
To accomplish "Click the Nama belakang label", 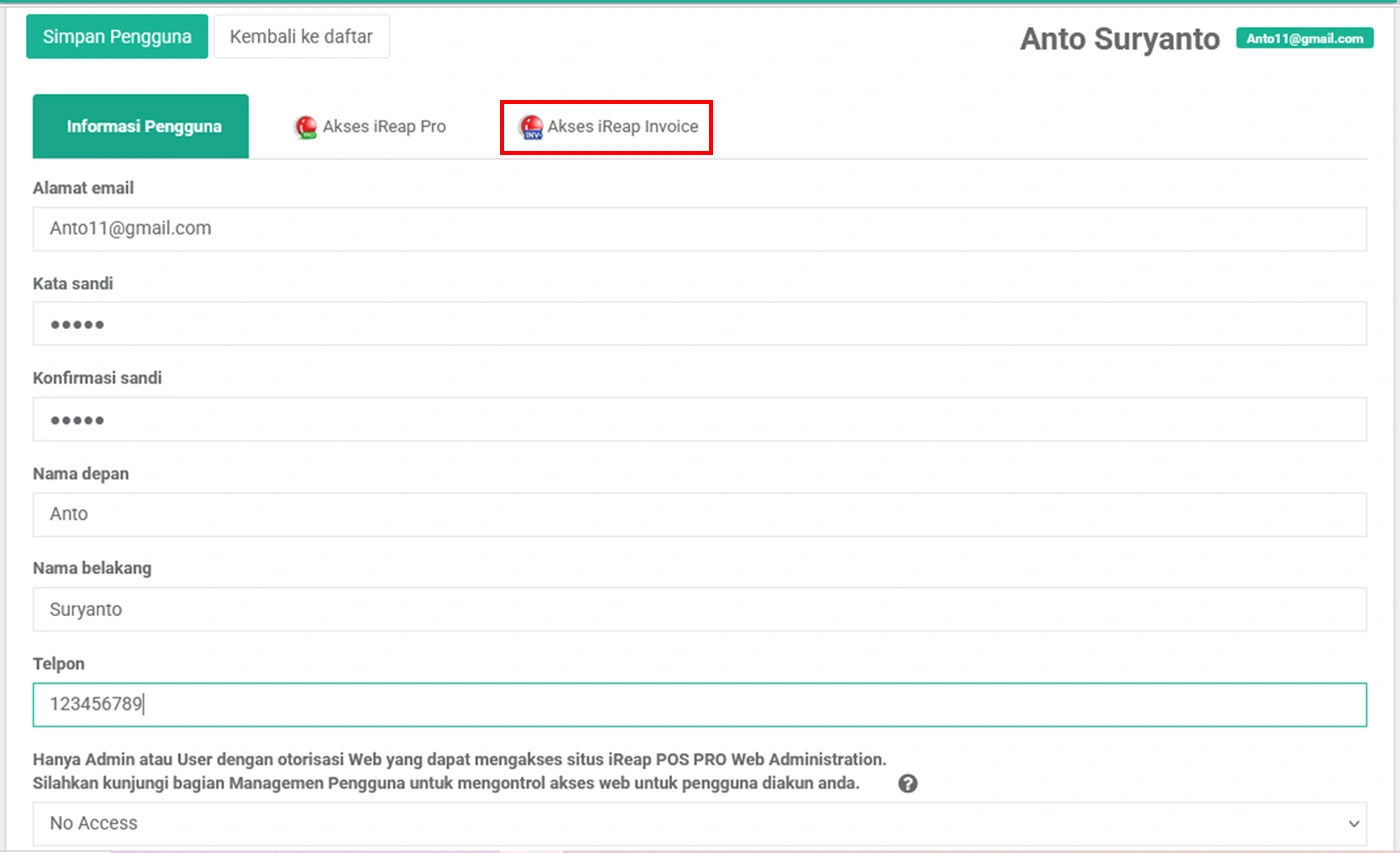I will (x=92, y=568).
